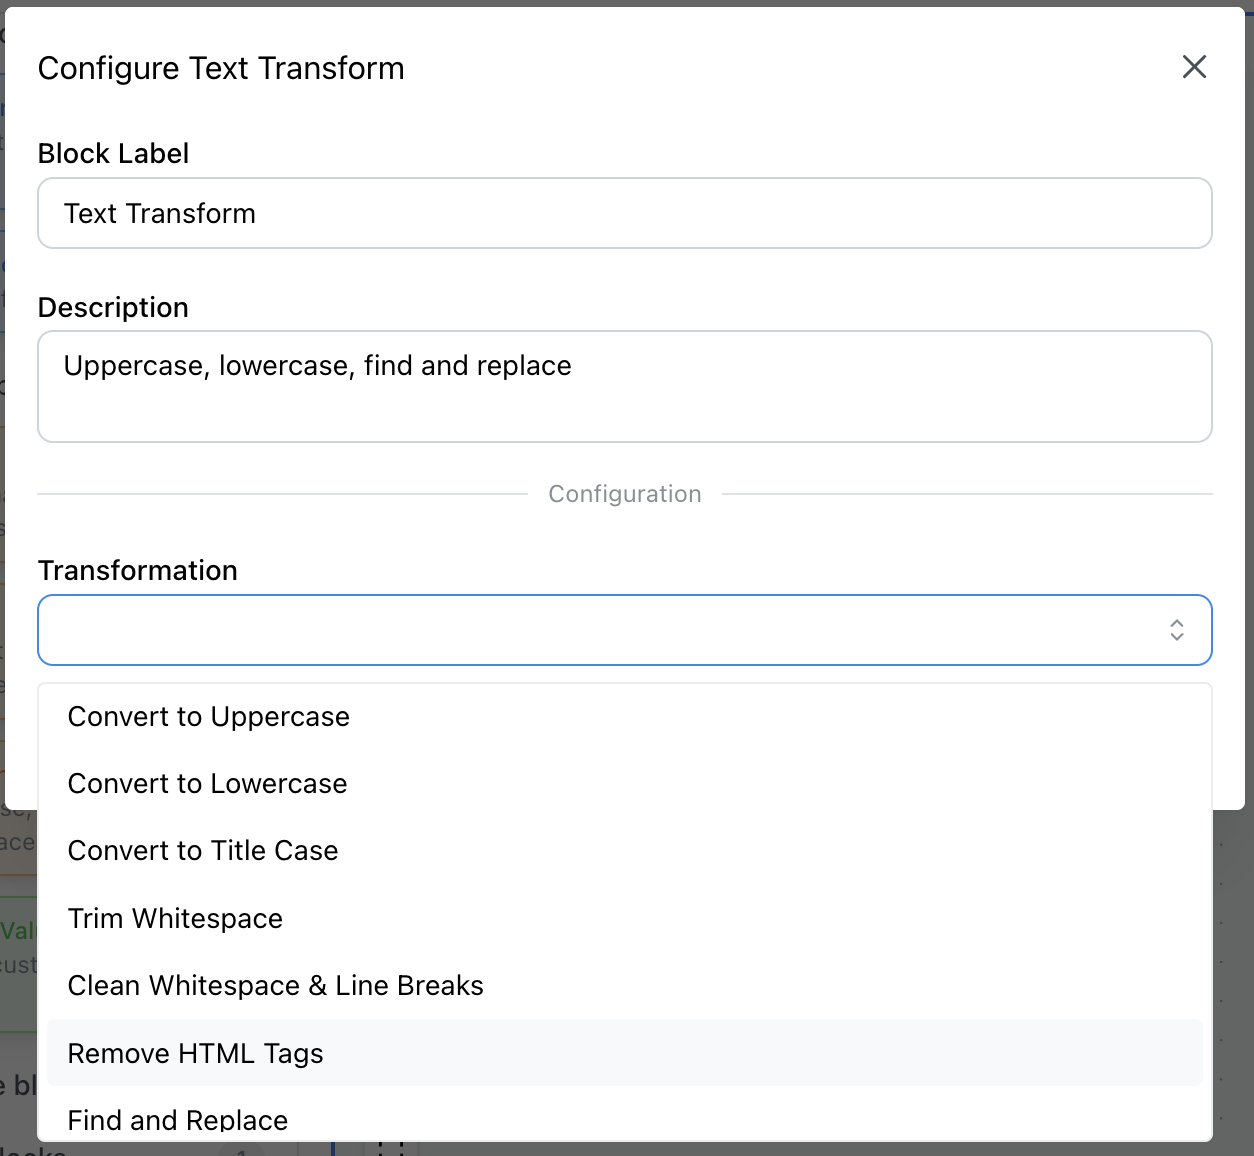The width and height of the screenshot is (1254, 1156).
Task: Focus the Block Label input field
Action: coord(624,213)
